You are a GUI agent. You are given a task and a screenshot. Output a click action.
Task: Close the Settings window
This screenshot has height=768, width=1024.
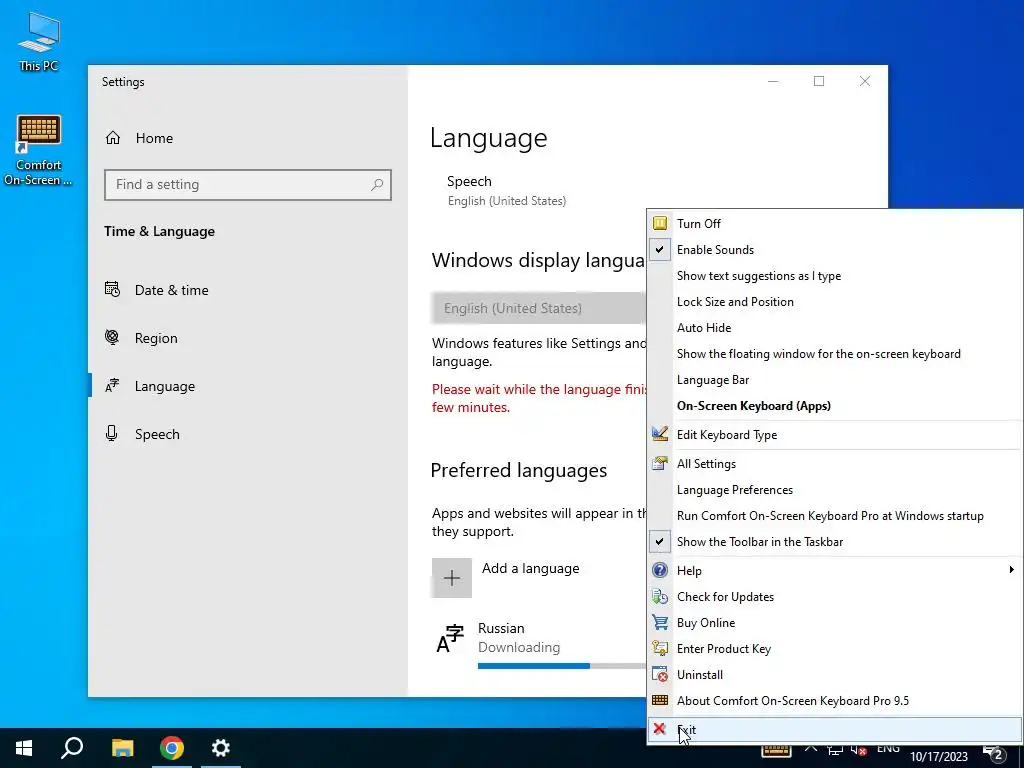pyautogui.click(x=865, y=81)
